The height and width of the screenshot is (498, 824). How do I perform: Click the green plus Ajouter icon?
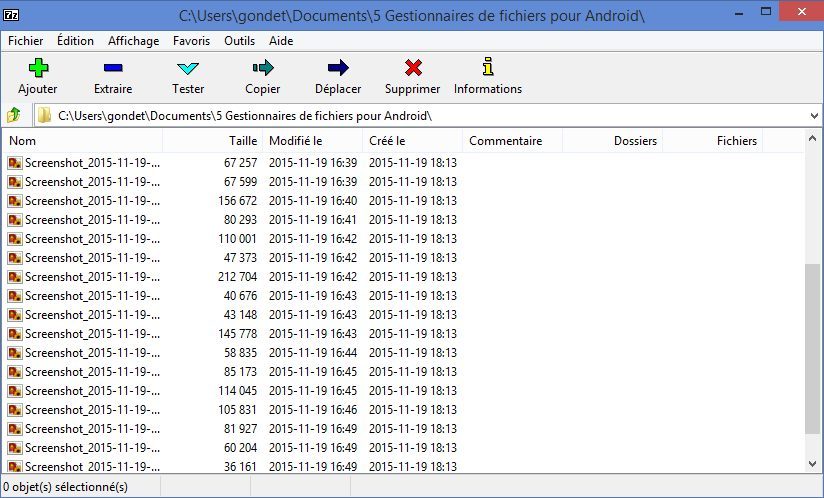tap(38, 68)
